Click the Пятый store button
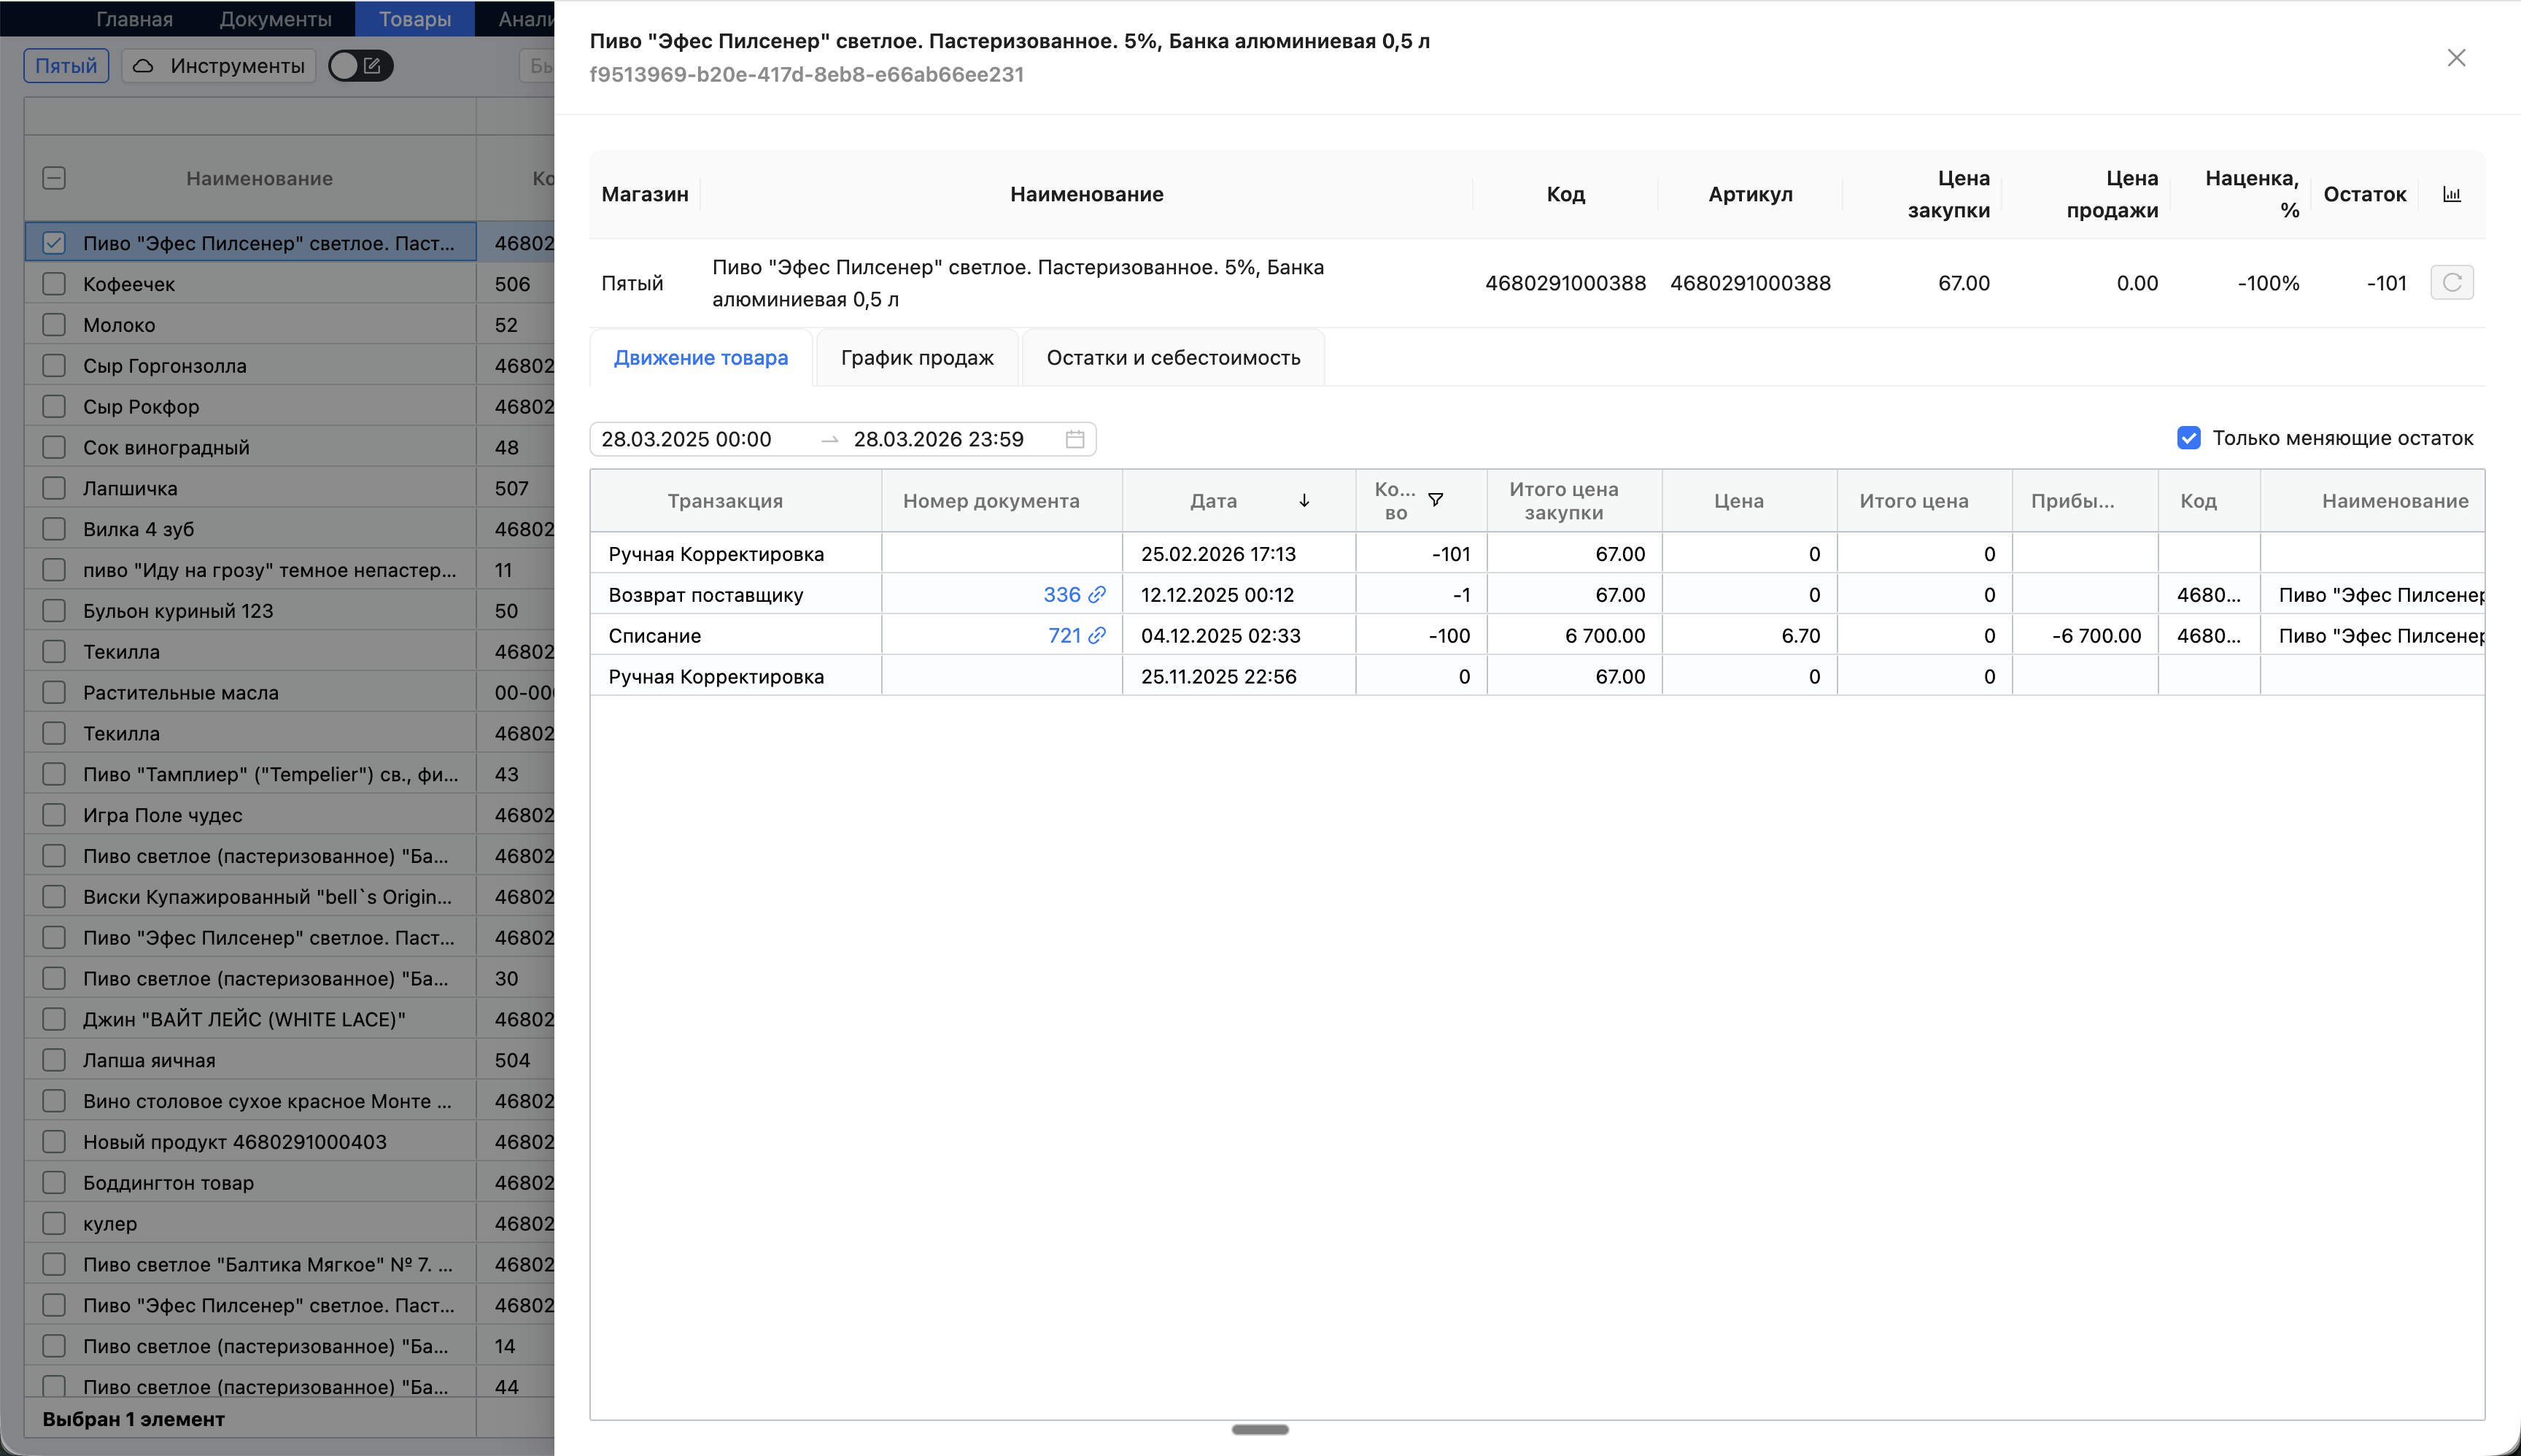 click(x=66, y=66)
